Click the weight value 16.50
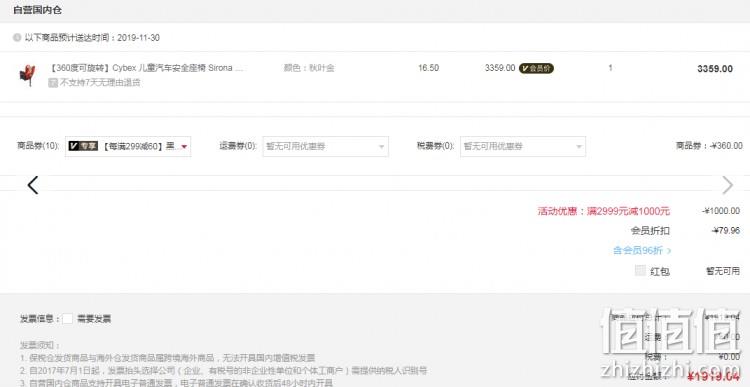This screenshot has width=750, height=387. coord(428,68)
